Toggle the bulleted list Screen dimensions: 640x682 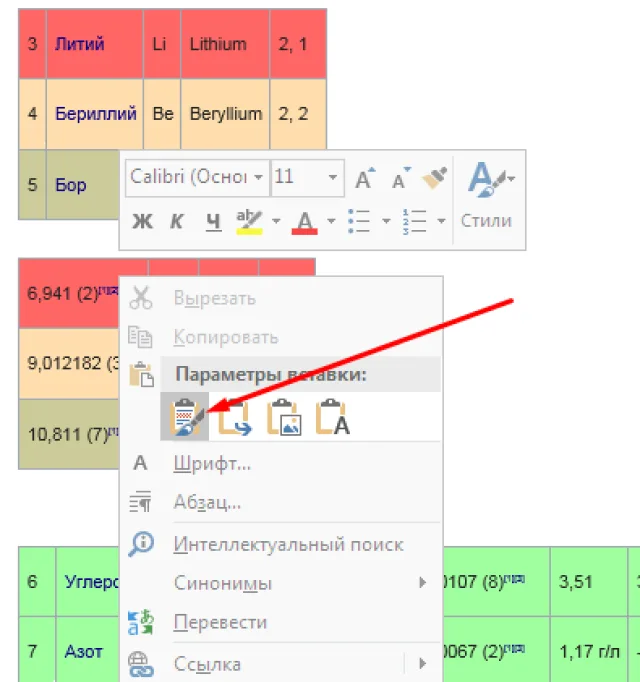pos(359,221)
